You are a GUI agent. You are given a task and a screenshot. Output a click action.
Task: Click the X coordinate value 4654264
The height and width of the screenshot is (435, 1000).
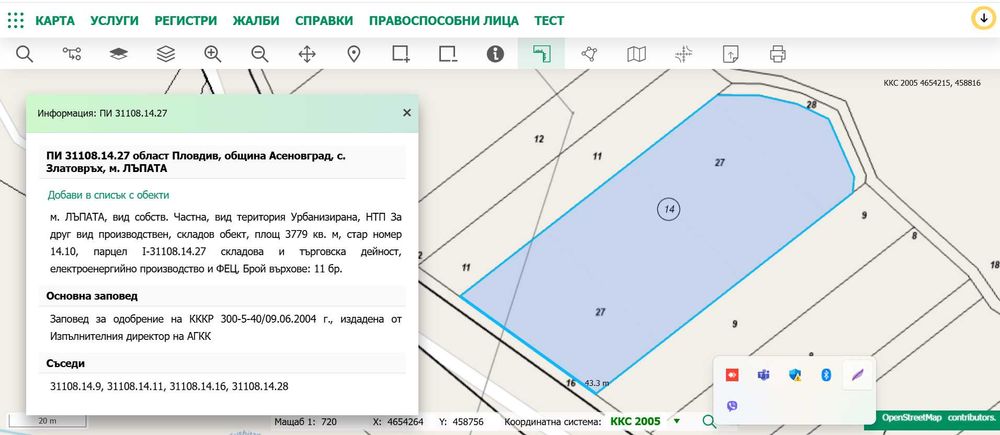(405, 422)
